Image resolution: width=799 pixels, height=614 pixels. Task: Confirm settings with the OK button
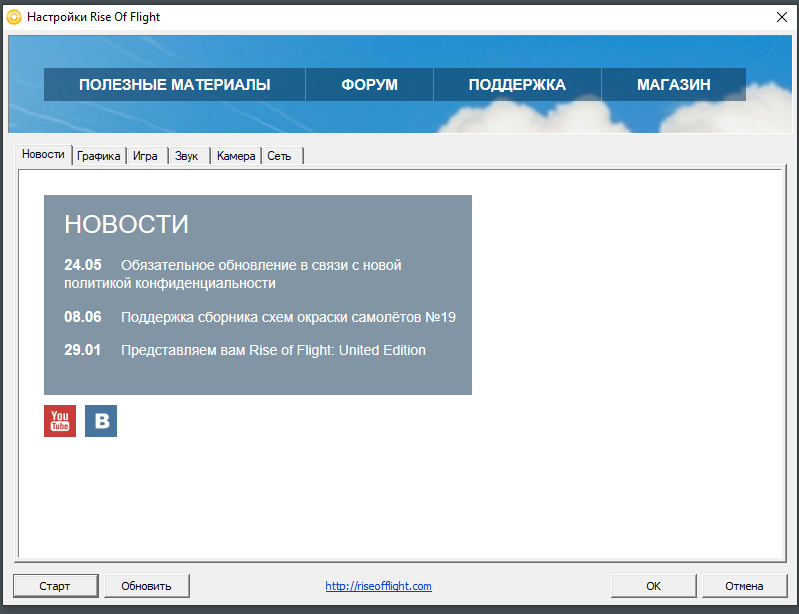653,586
